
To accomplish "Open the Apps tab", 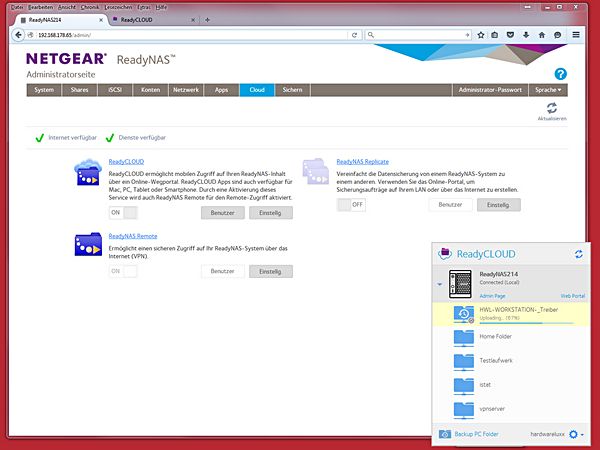I will pyautogui.click(x=222, y=90).
